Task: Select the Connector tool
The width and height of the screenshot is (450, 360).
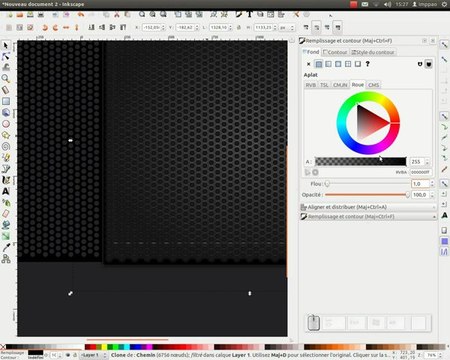Action: (6, 259)
